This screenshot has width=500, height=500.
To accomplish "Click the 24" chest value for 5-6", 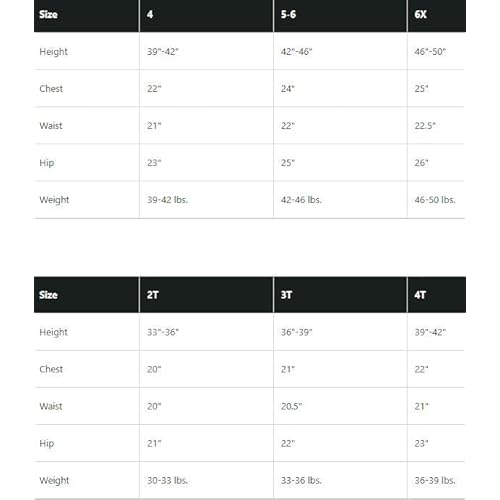I will [288, 89].
